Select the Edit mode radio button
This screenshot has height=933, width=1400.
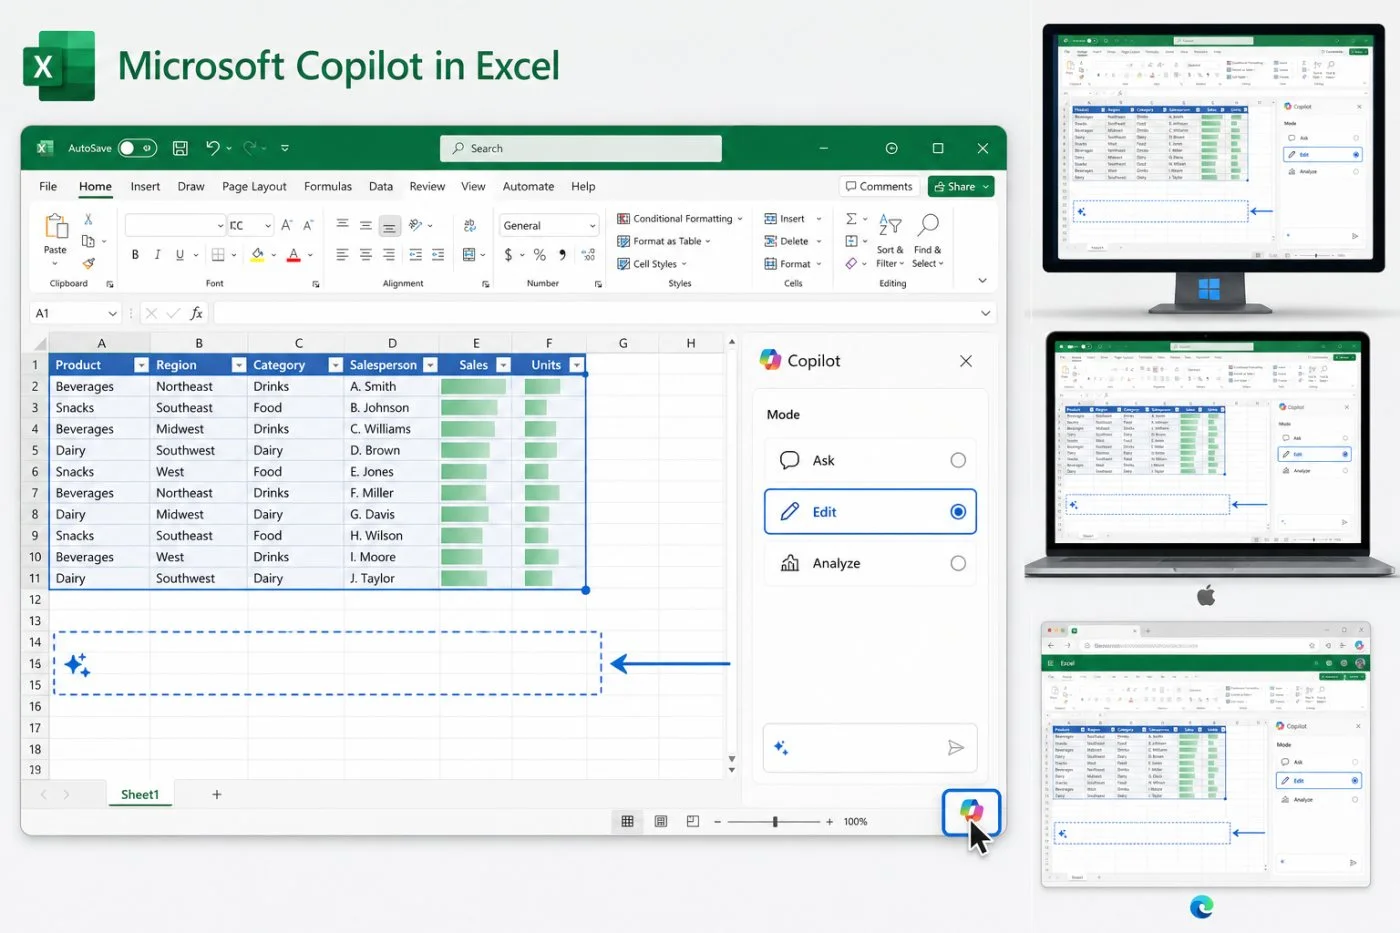958,512
